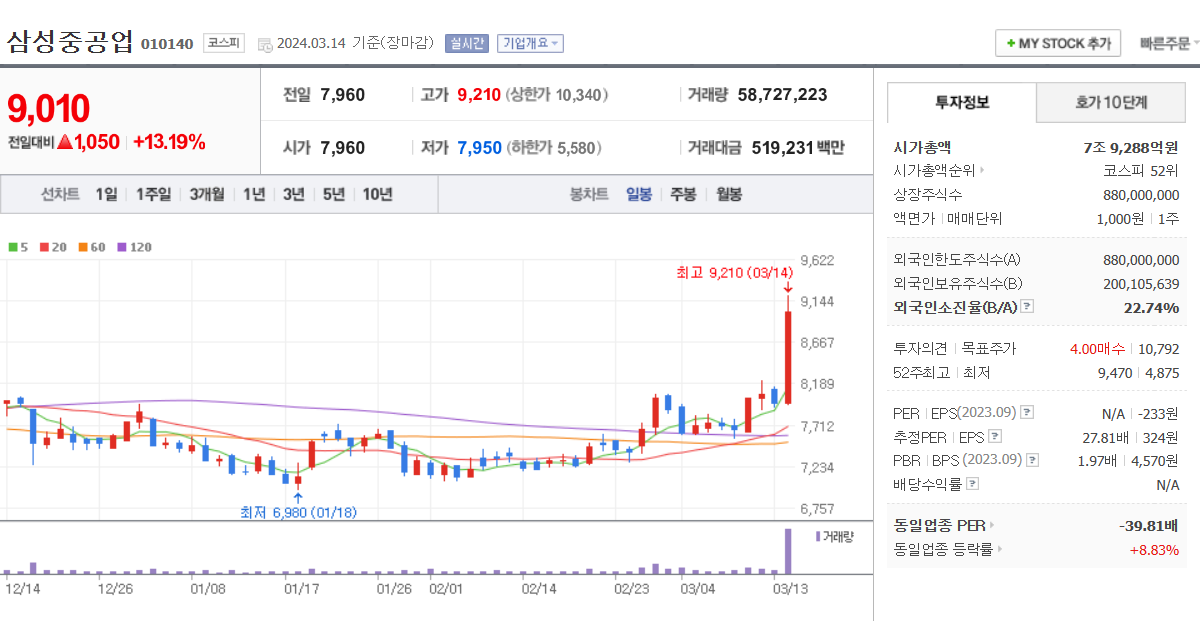The image size is (1201, 621).
Task: Open the 빠른주문 quick order dropdown
Action: (1170, 43)
